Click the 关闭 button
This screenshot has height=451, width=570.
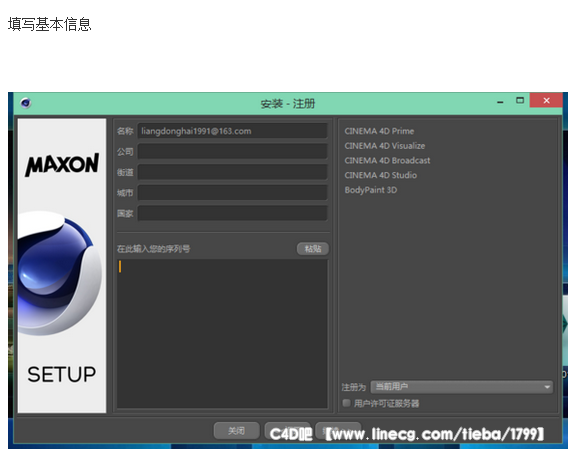(x=236, y=431)
